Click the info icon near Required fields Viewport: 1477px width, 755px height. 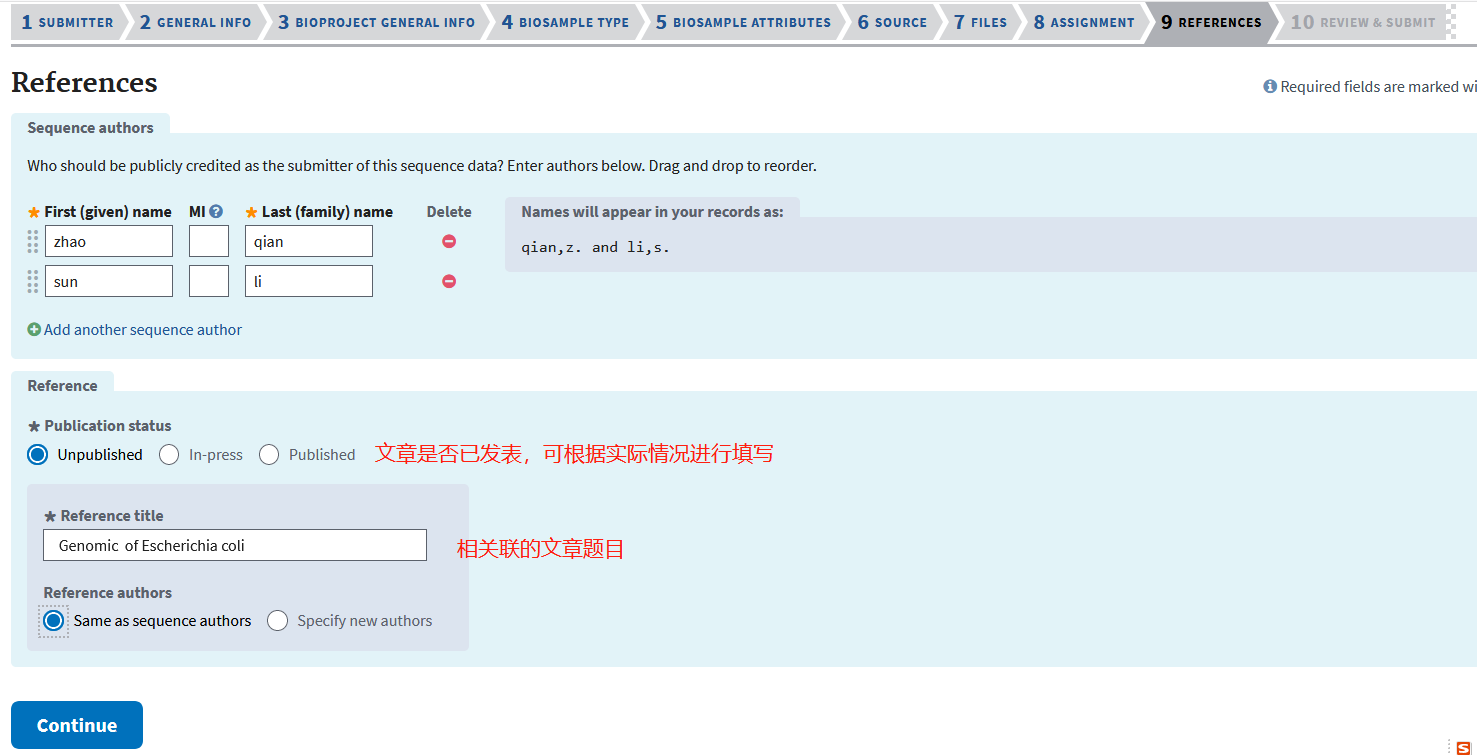(x=1270, y=87)
